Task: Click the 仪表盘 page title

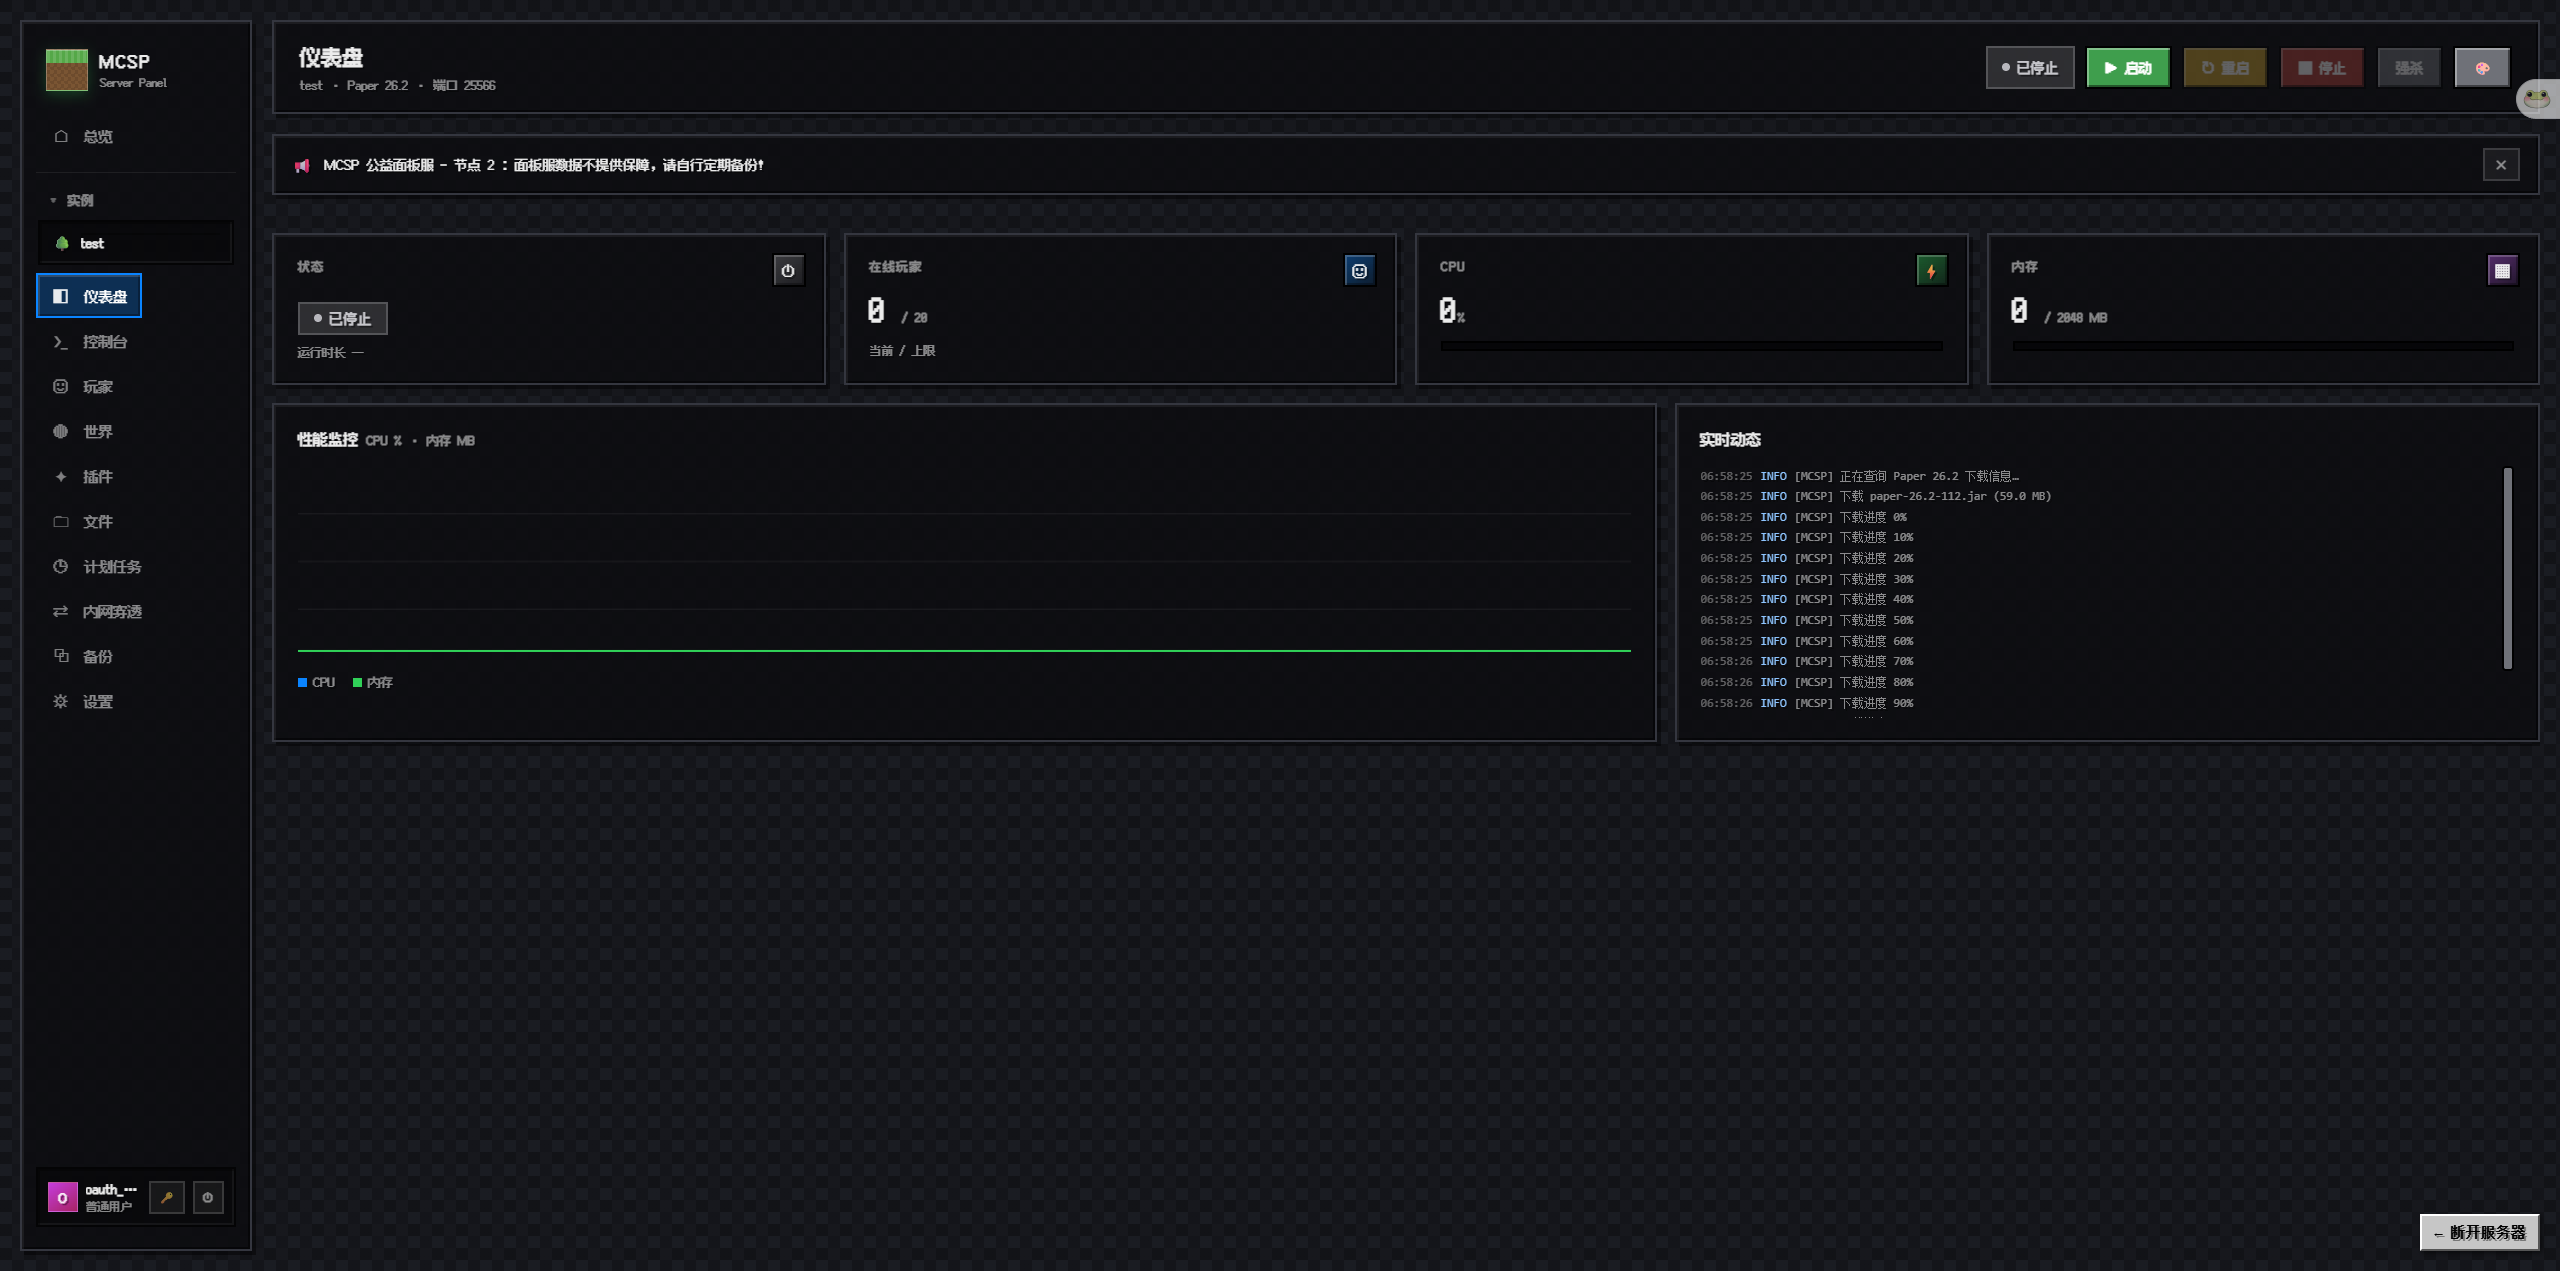Action: pyautogui.click(x=330, y=57)
